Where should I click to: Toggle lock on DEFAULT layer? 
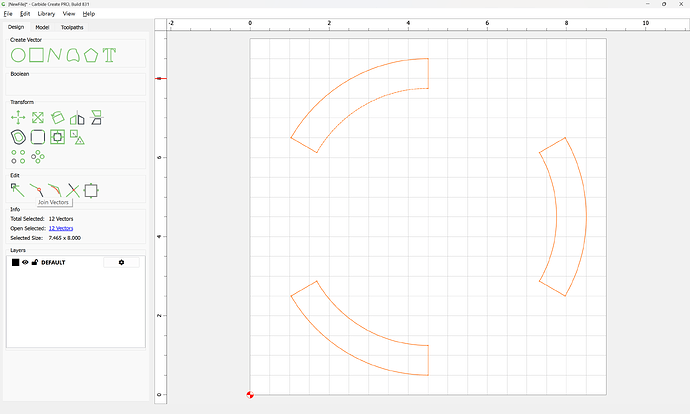pos(34,262)
